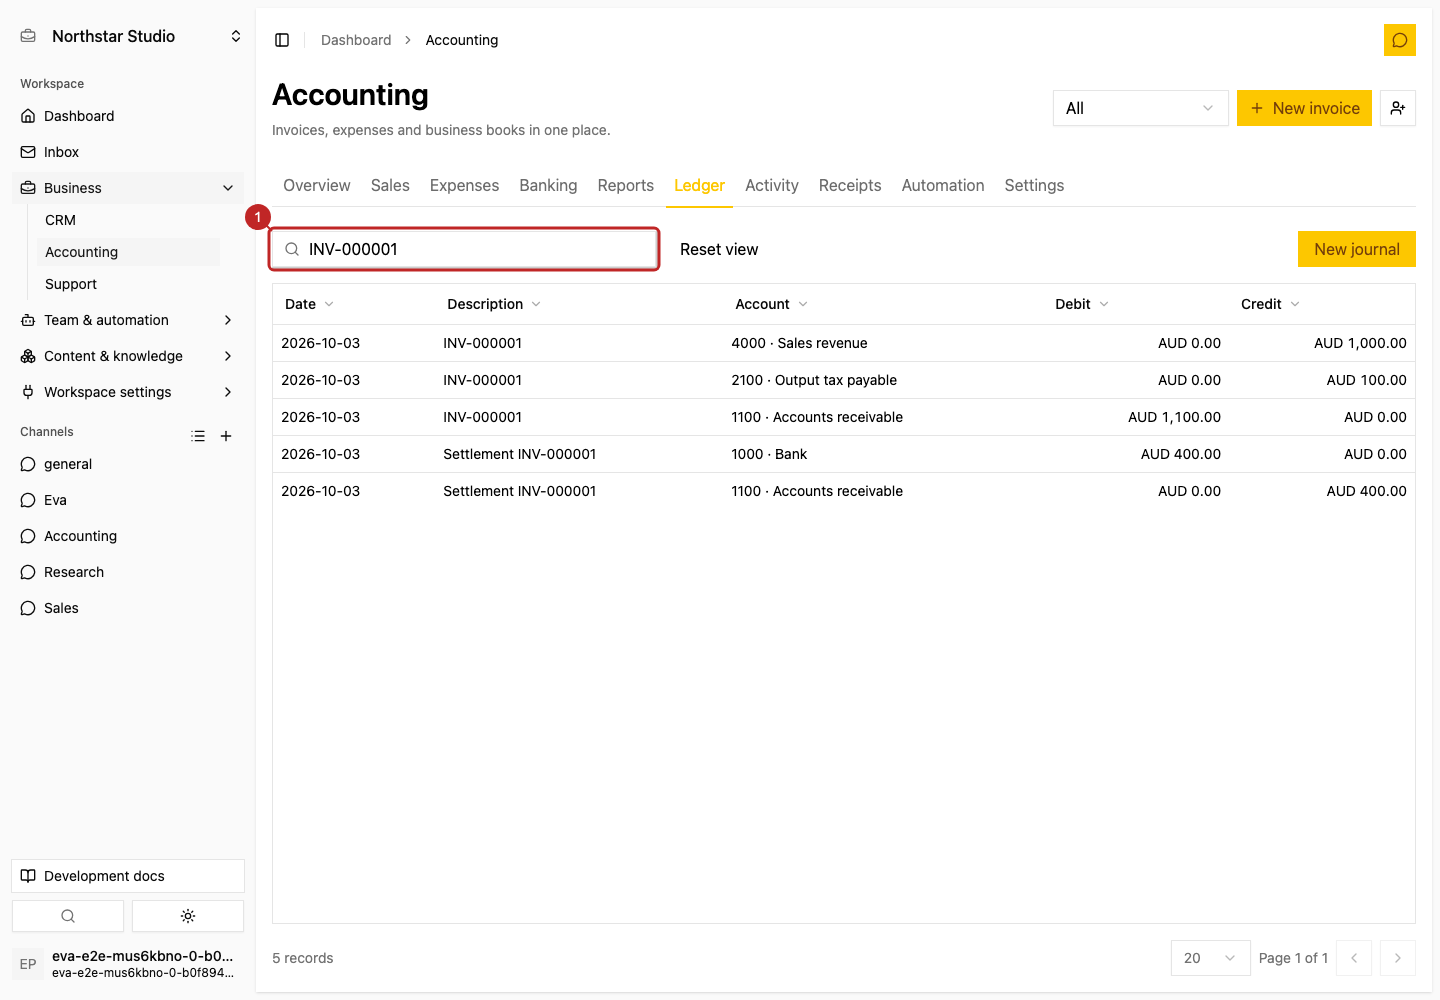Go to next page arrow
Screen dimensions: 1440x1000
[x=1398, y=958]
